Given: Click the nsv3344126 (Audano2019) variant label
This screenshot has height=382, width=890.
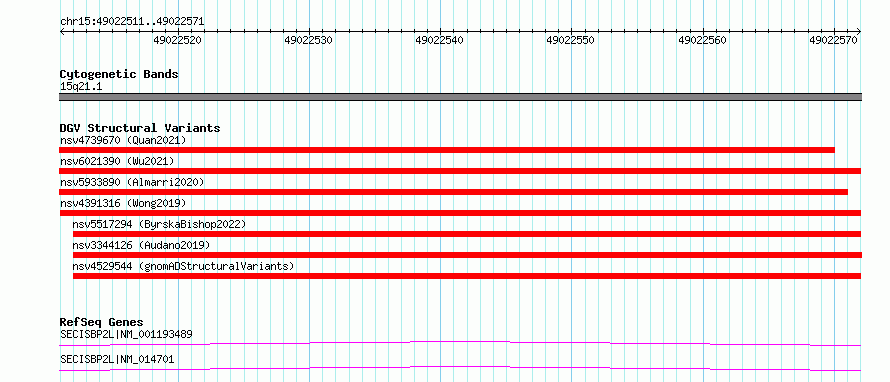Looking at the screenshot, I should click(141, 245).
